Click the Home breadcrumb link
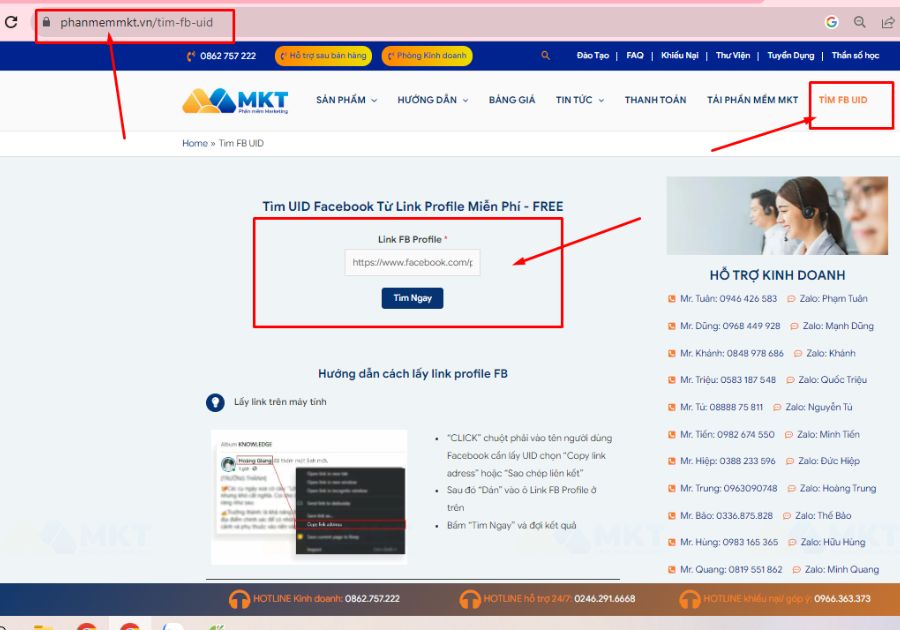 (195, 142)
